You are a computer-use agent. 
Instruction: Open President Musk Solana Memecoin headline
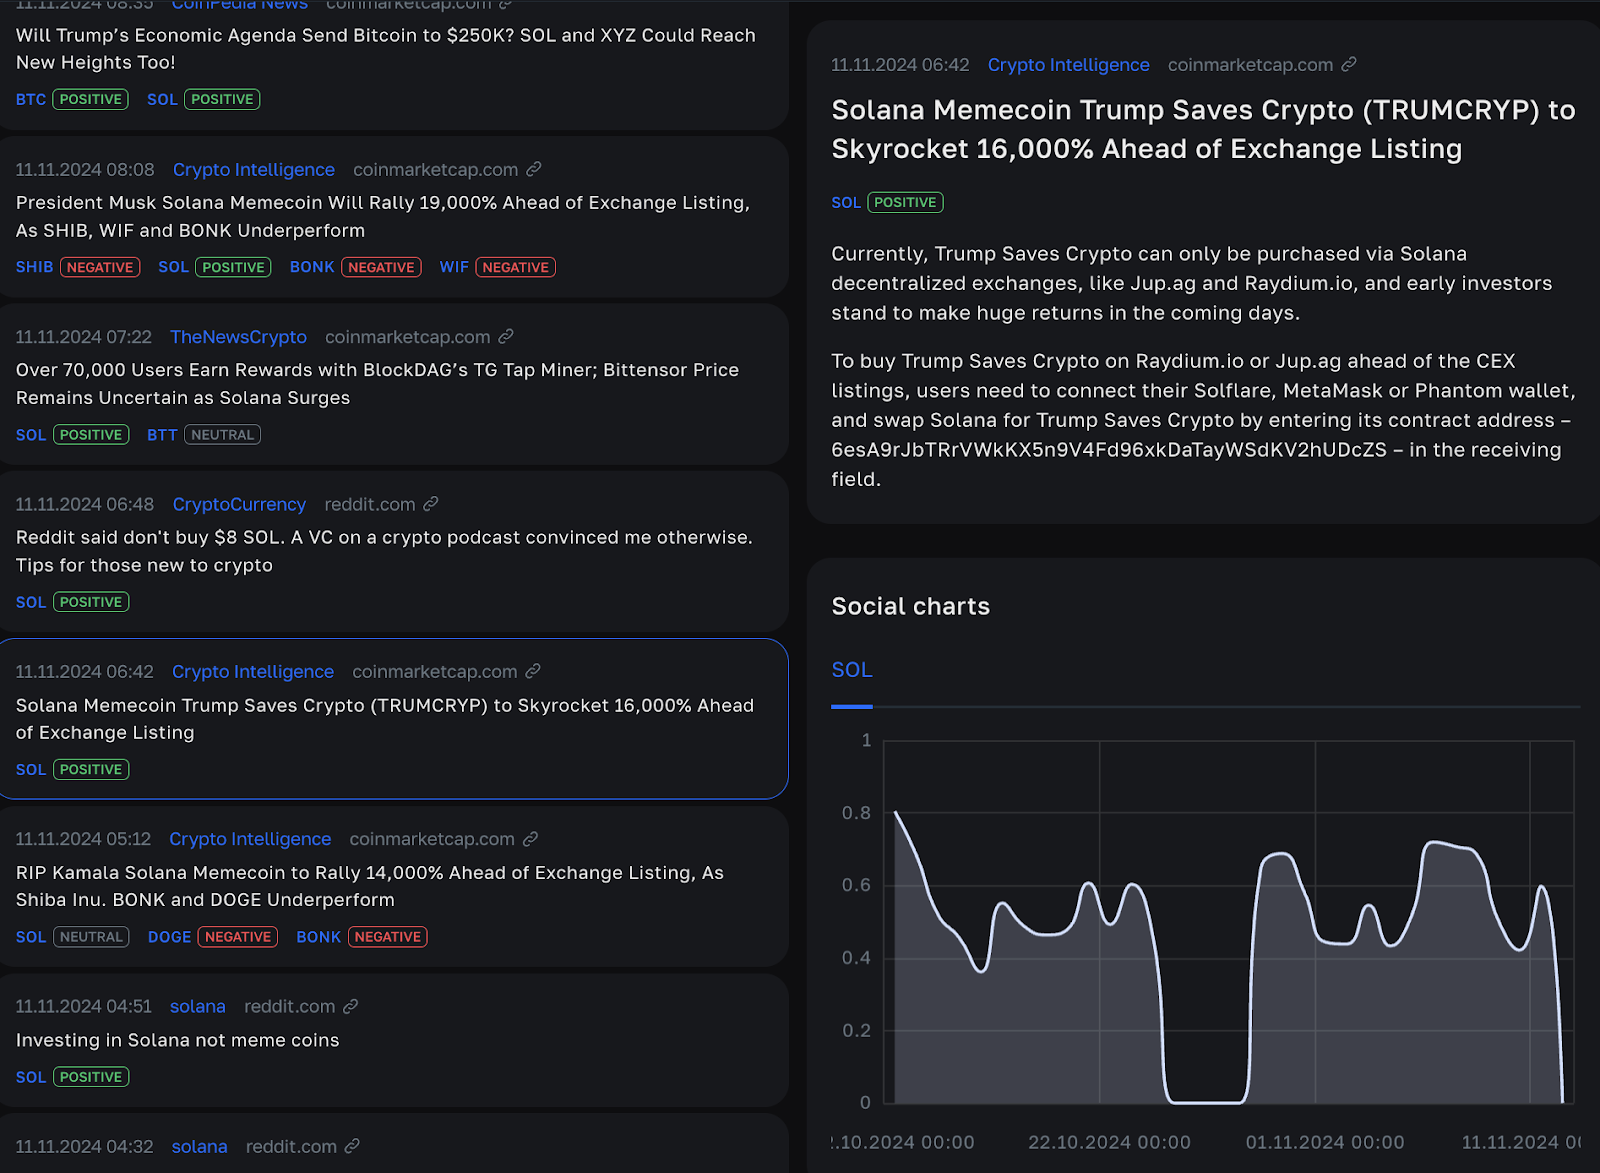tap(383, 216)
